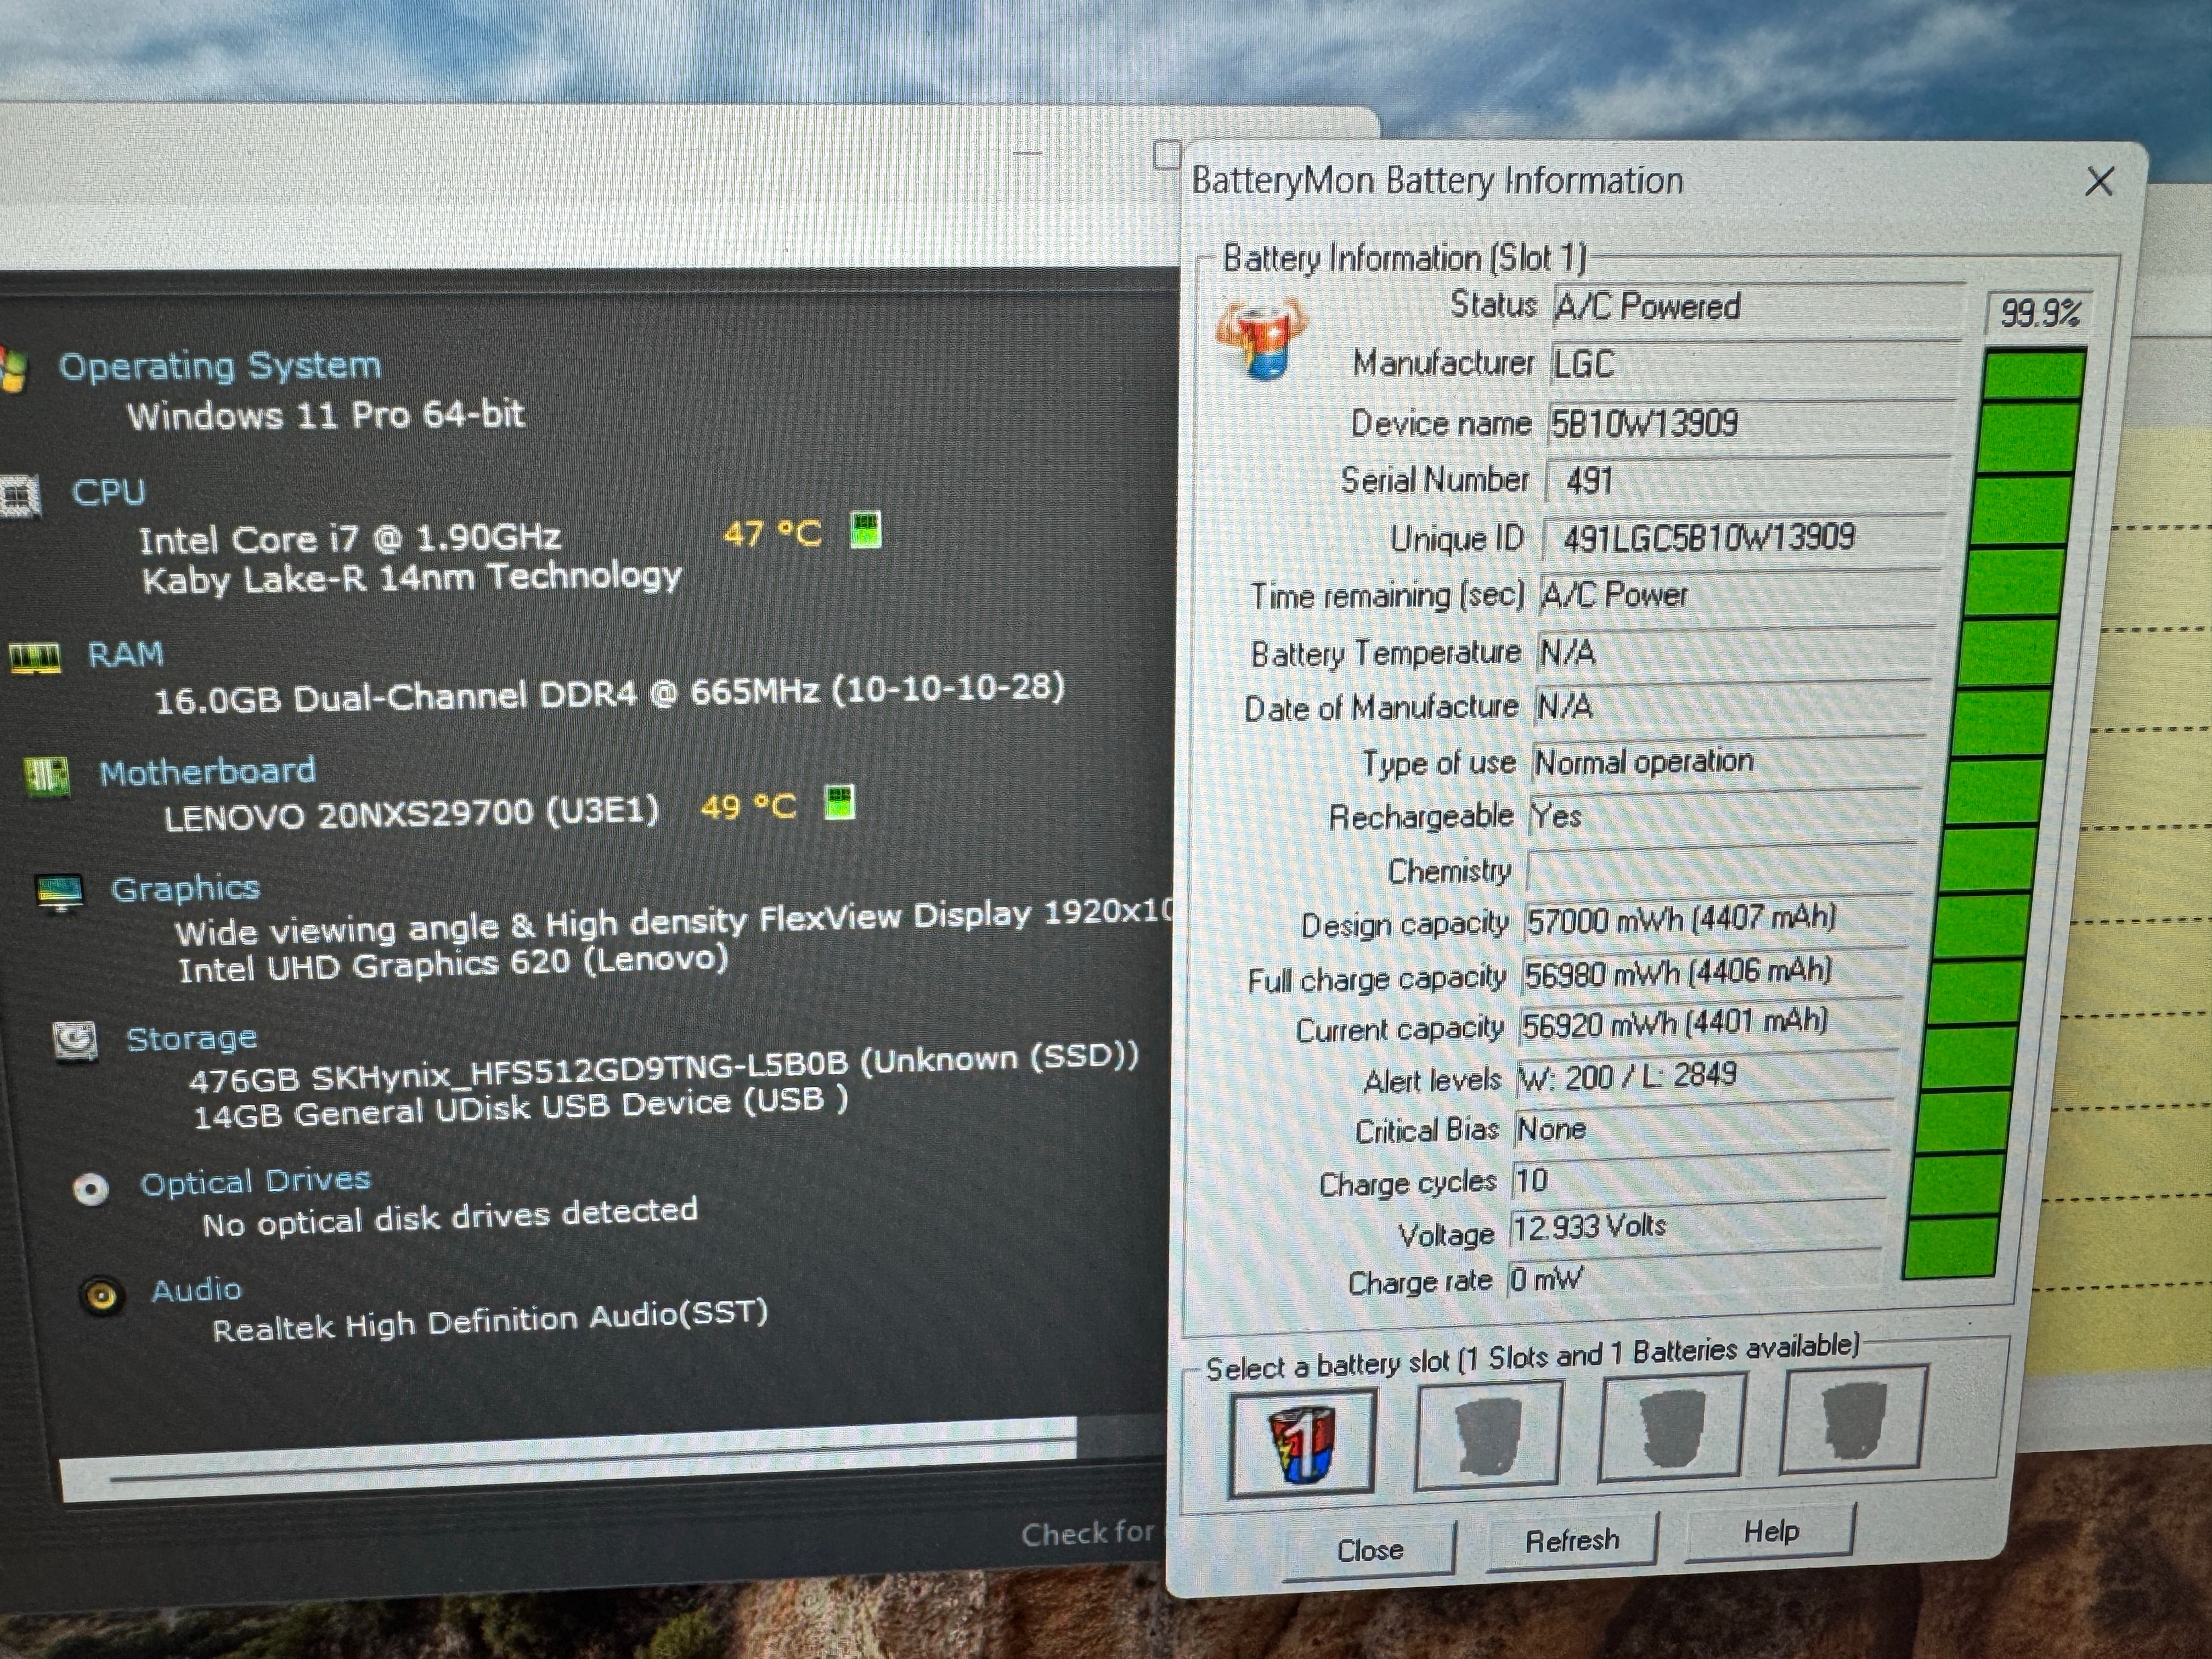Viewport: 2212px width, 1659px height.
Task: Click the Help button in BatteryMon
Action: (x=1770, y=1532)
